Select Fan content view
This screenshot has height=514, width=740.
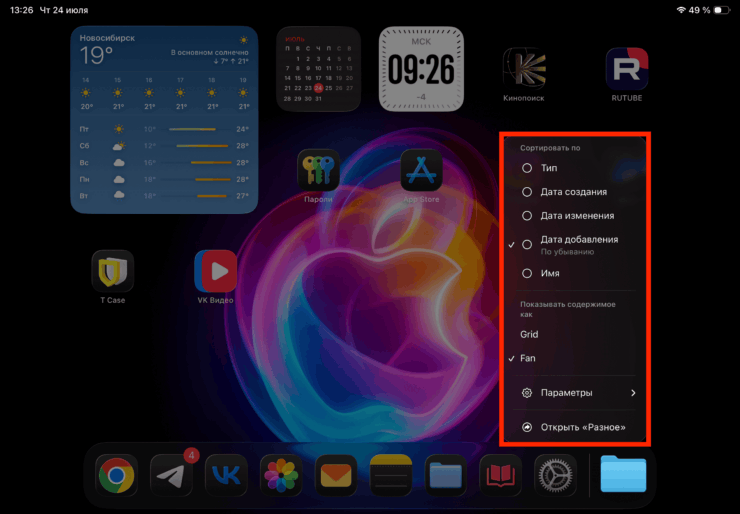(528, 358)
